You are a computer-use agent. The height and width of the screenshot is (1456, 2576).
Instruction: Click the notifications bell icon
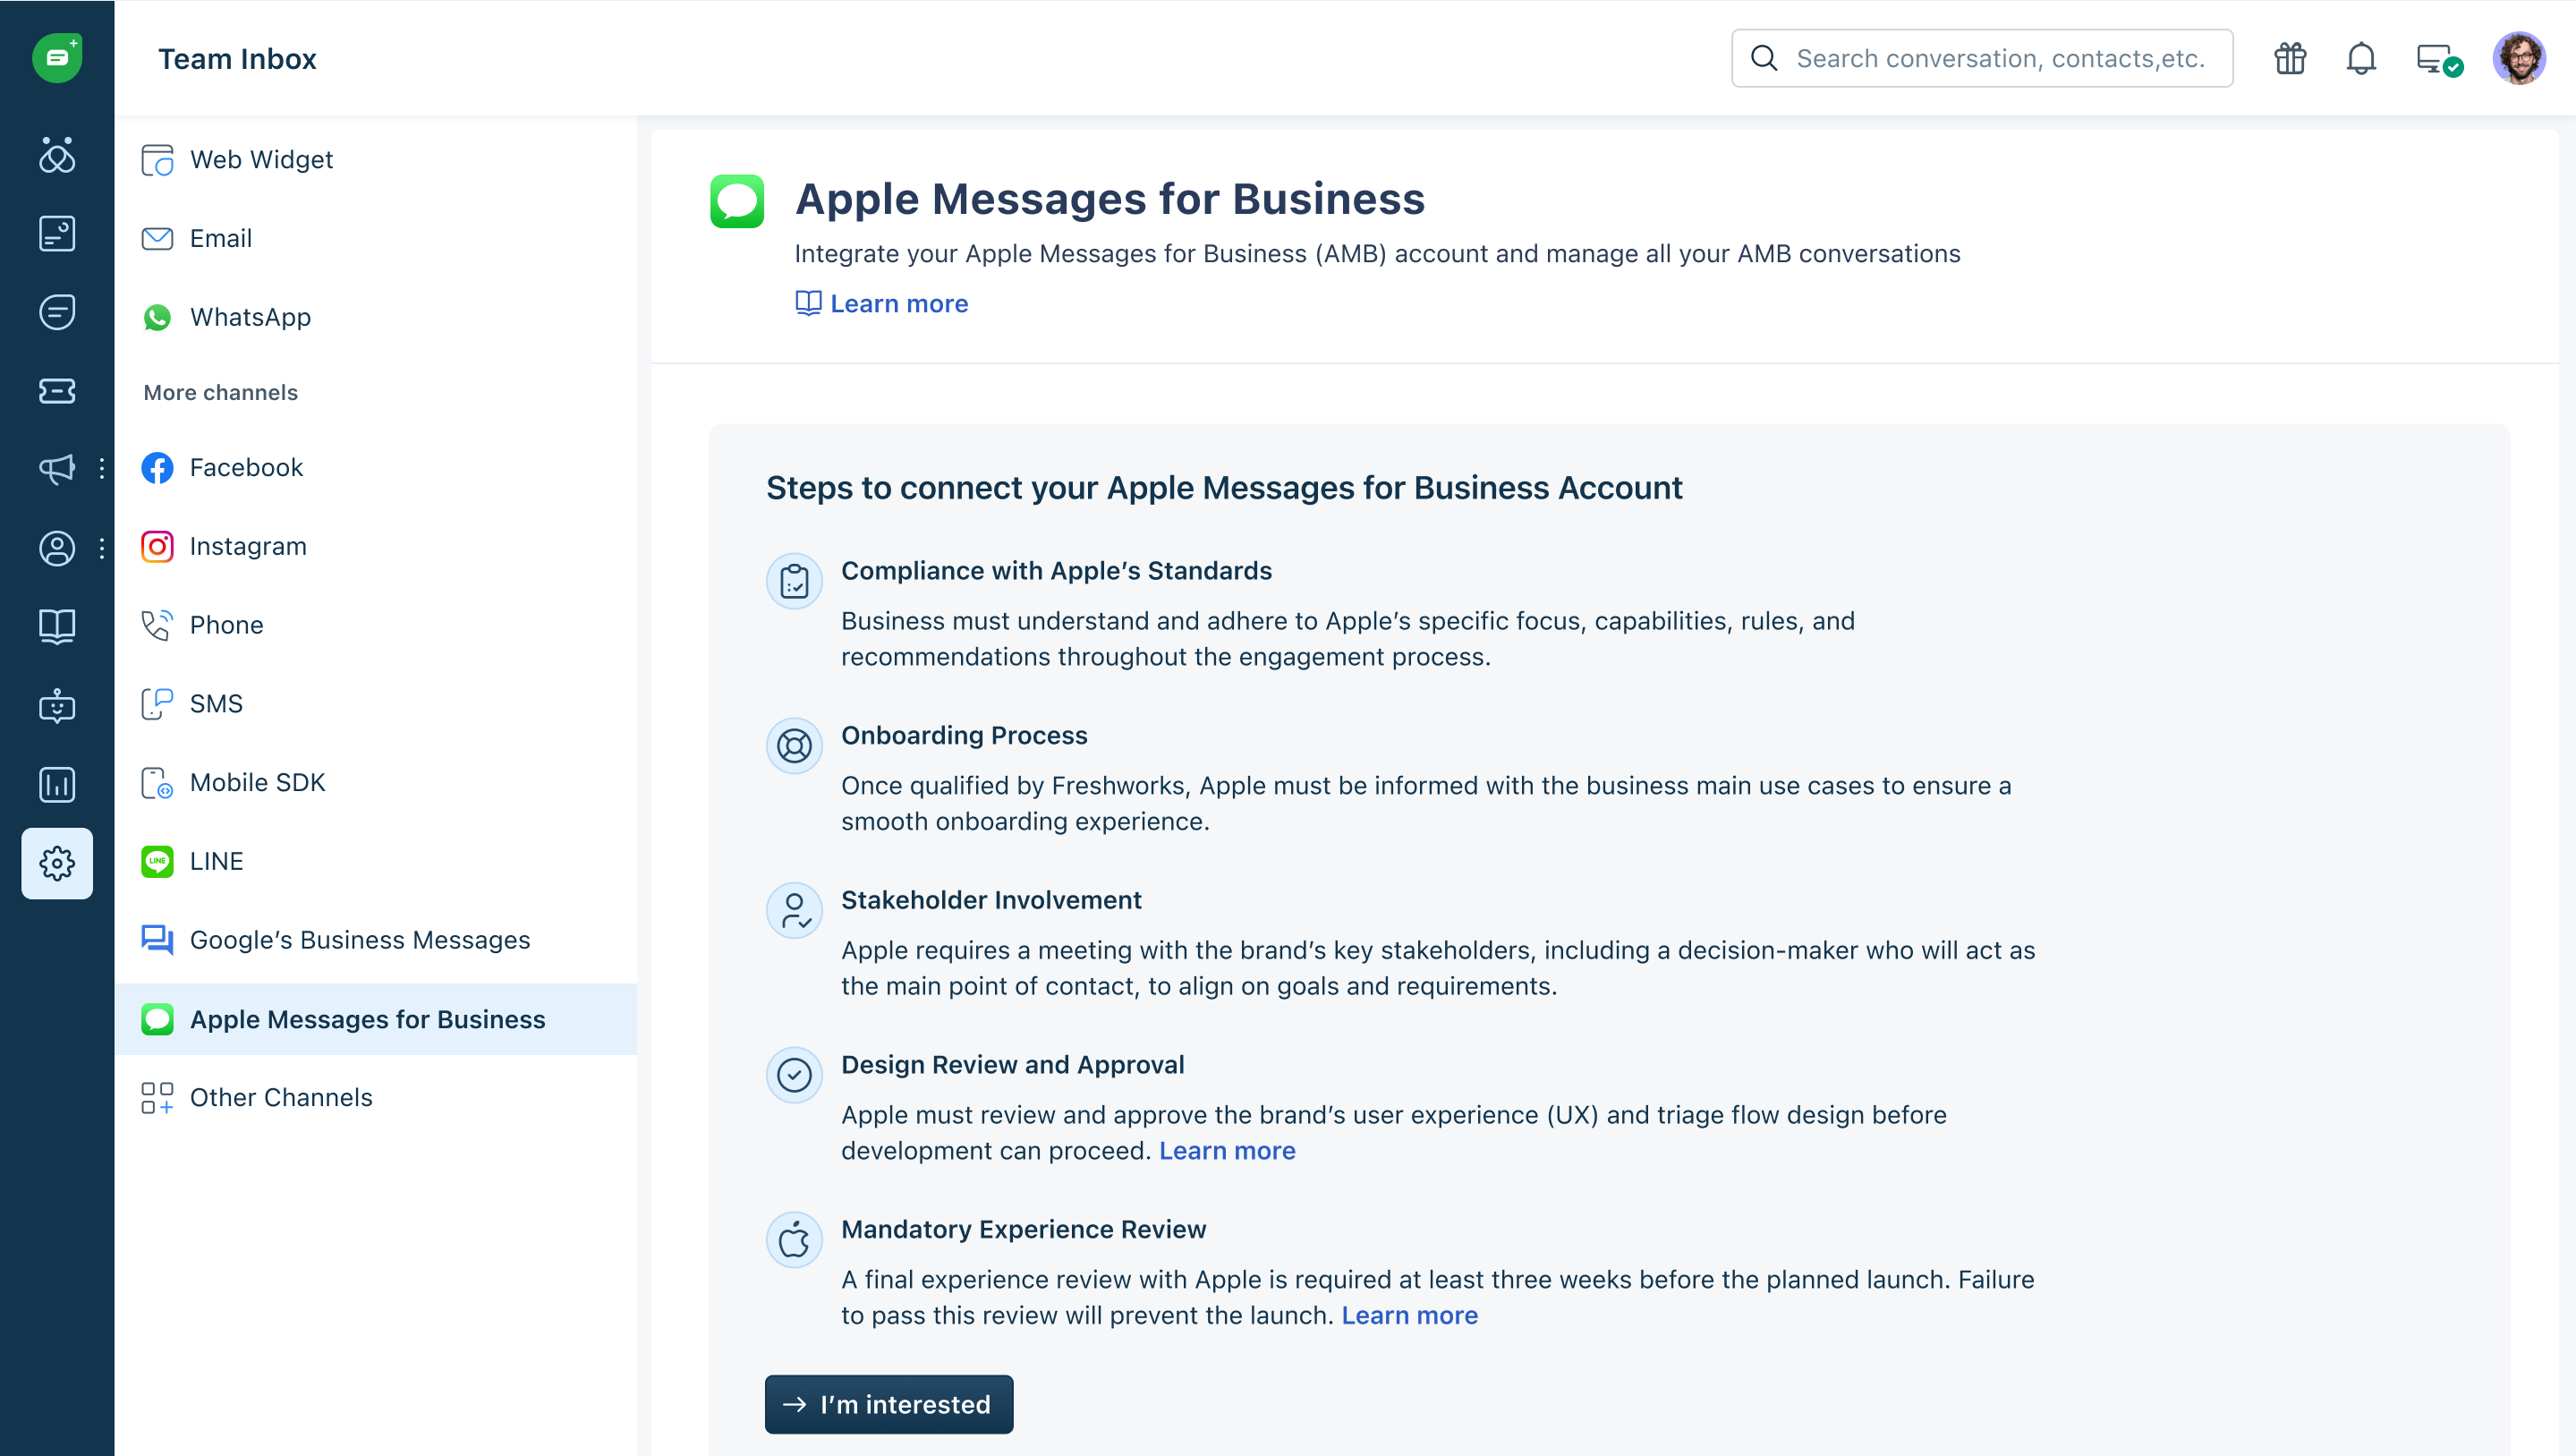(x=2360, y=59)
